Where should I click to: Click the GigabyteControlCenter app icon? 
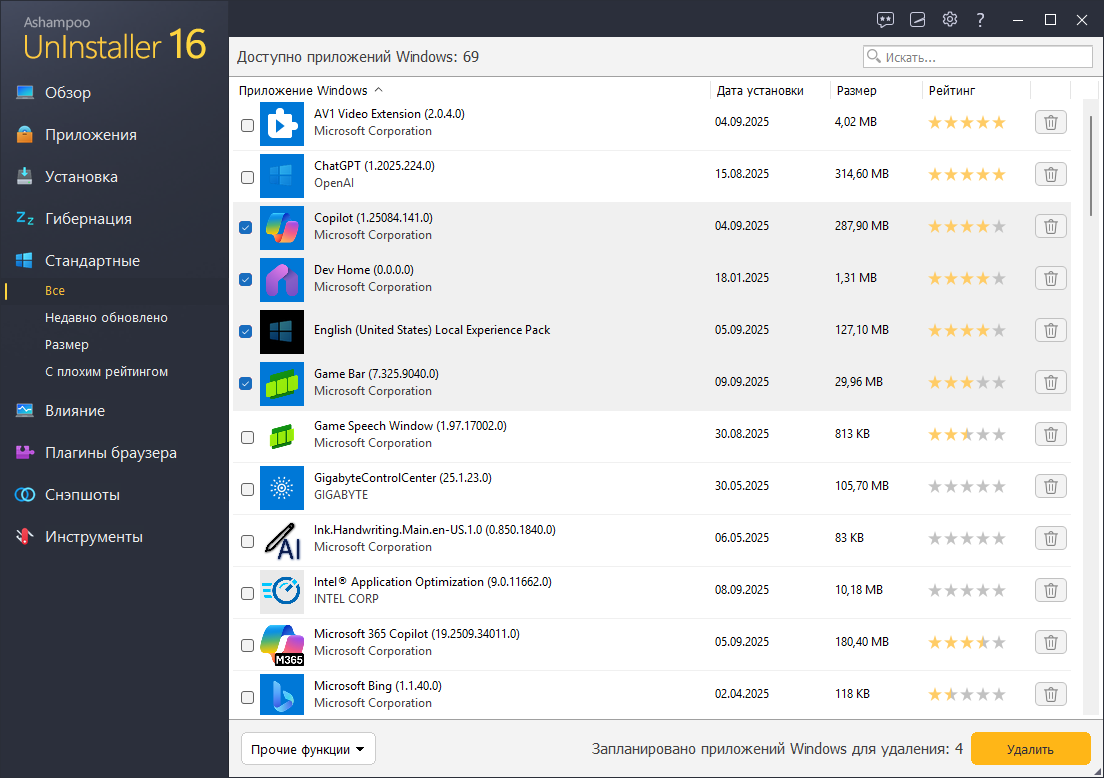click(282, 488)
